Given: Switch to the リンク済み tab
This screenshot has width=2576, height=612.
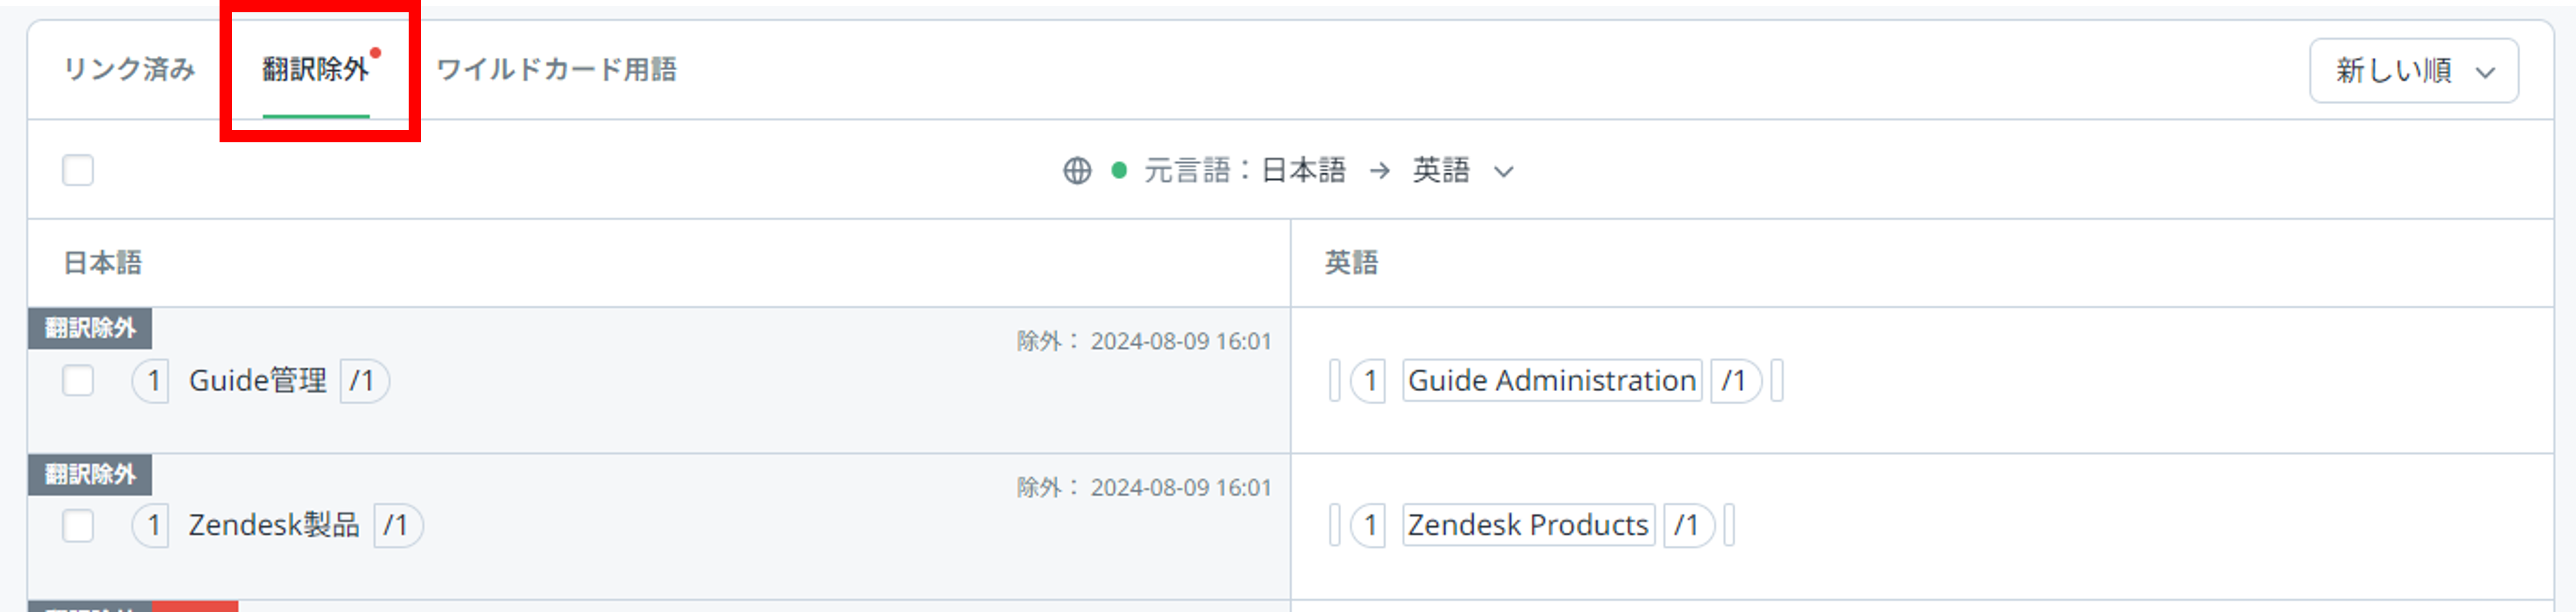Looking at the screenshot, I should pos(129,69).
